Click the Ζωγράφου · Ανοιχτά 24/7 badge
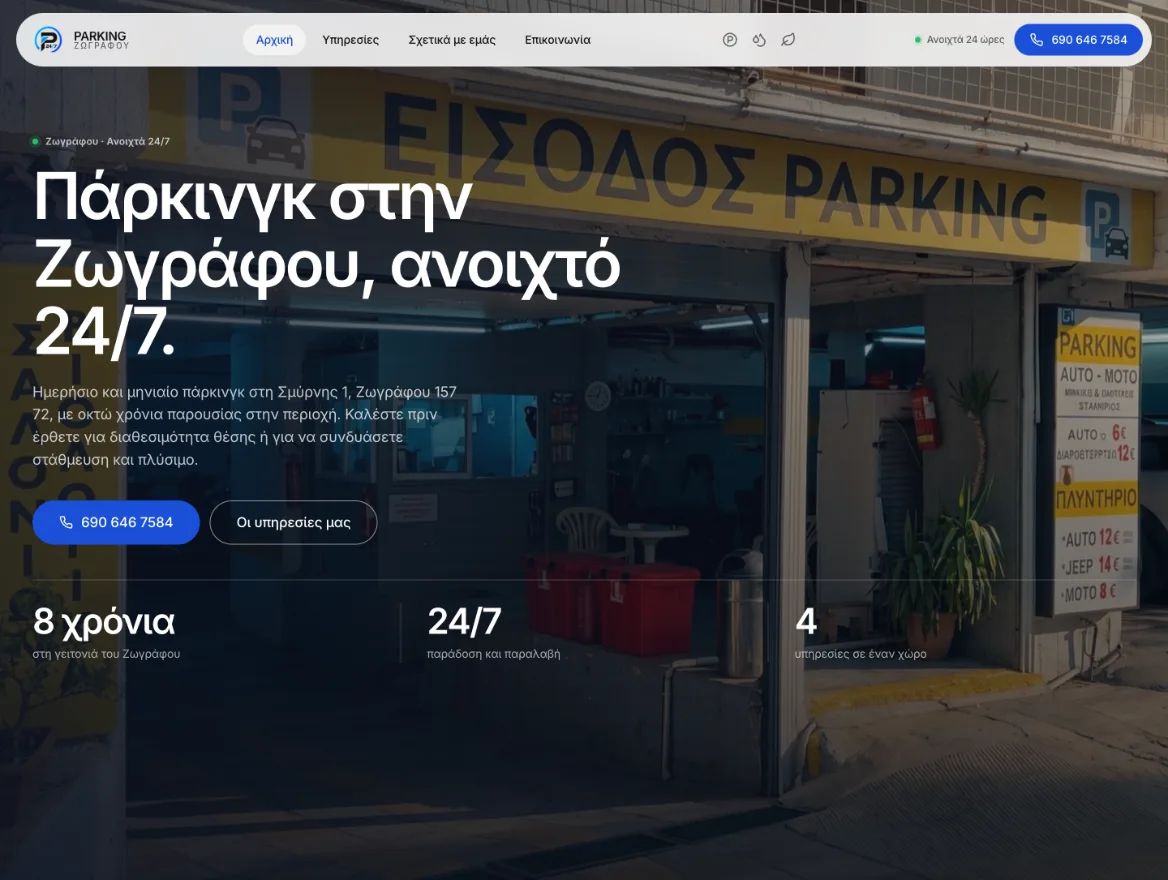Screen dimensions: 1168x880 tap(101, 142)
